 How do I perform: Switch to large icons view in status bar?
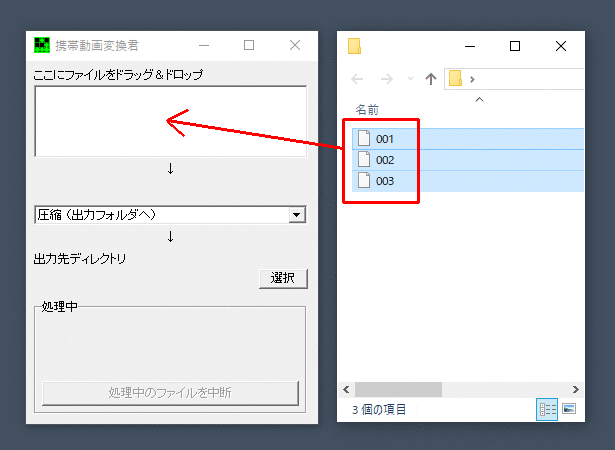pyautogui.click(x=569, y=409)
